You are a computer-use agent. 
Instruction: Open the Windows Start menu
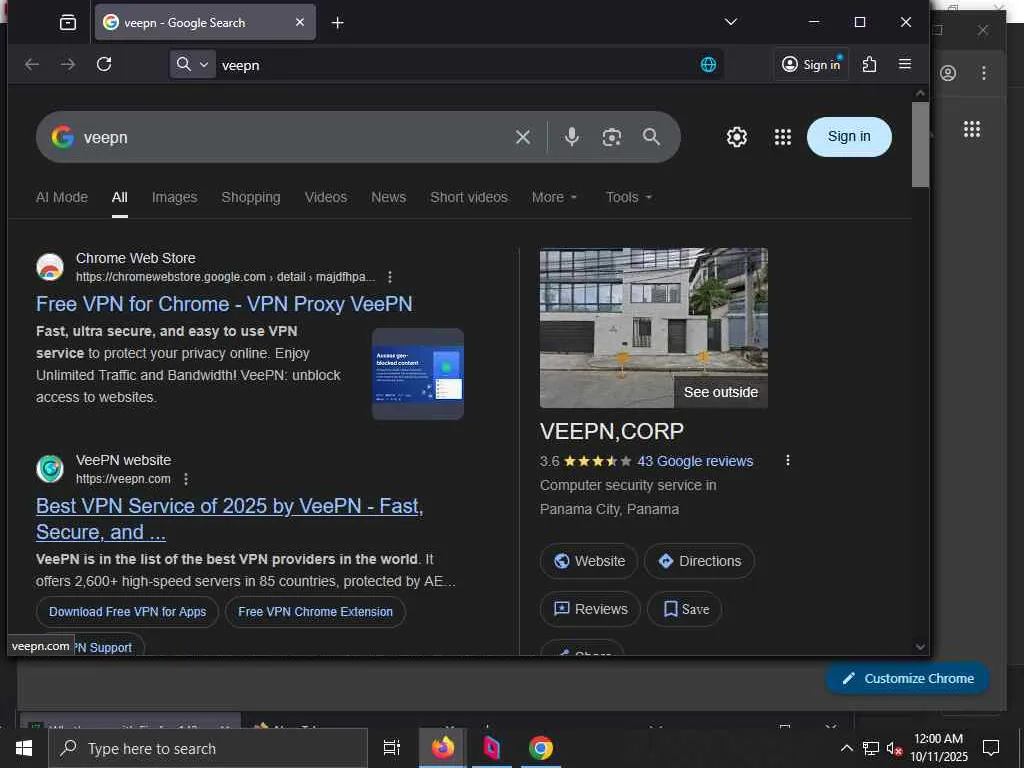tap(24, 748)
